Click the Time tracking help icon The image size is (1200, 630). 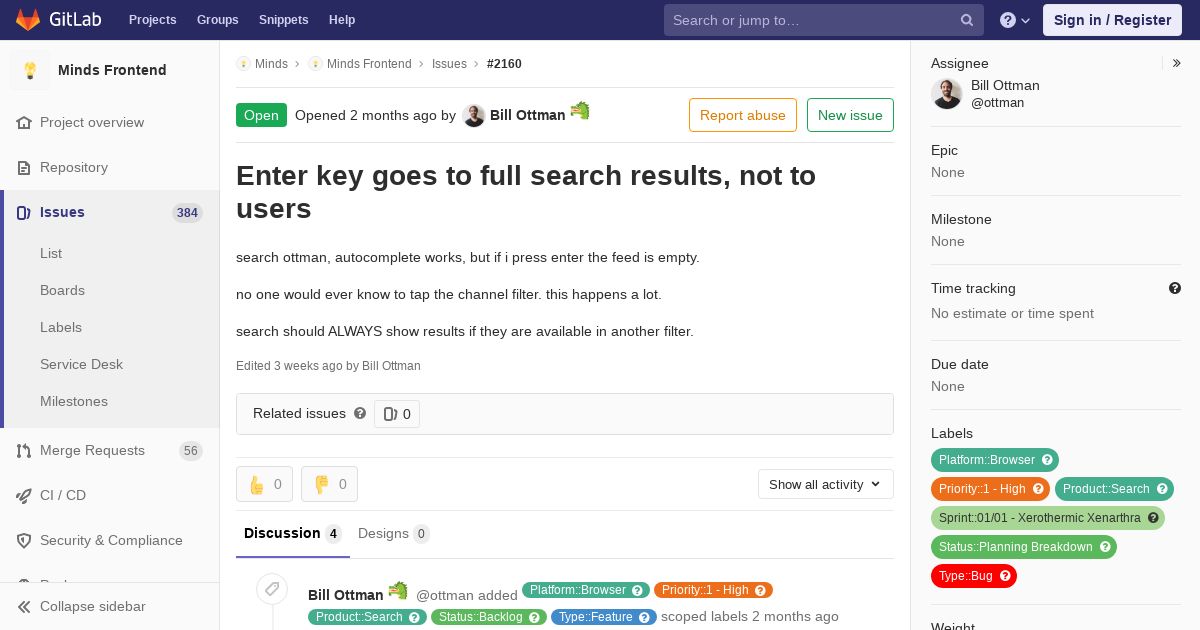point(1175,288)
